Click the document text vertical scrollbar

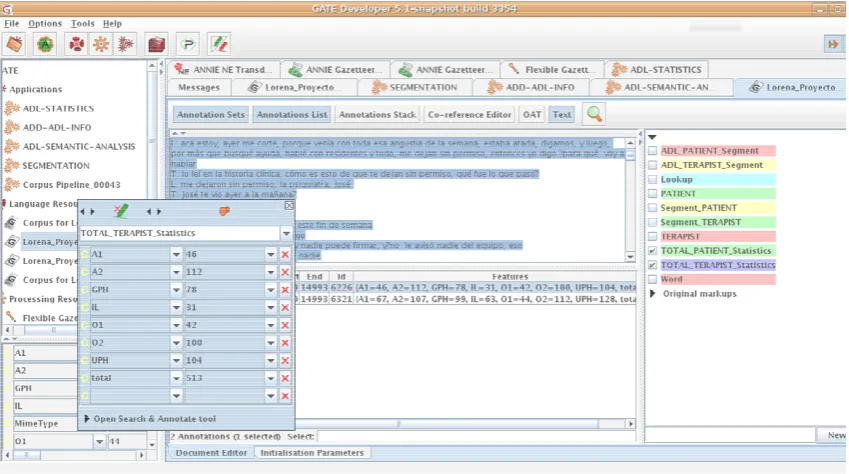(x=630, y=199)
